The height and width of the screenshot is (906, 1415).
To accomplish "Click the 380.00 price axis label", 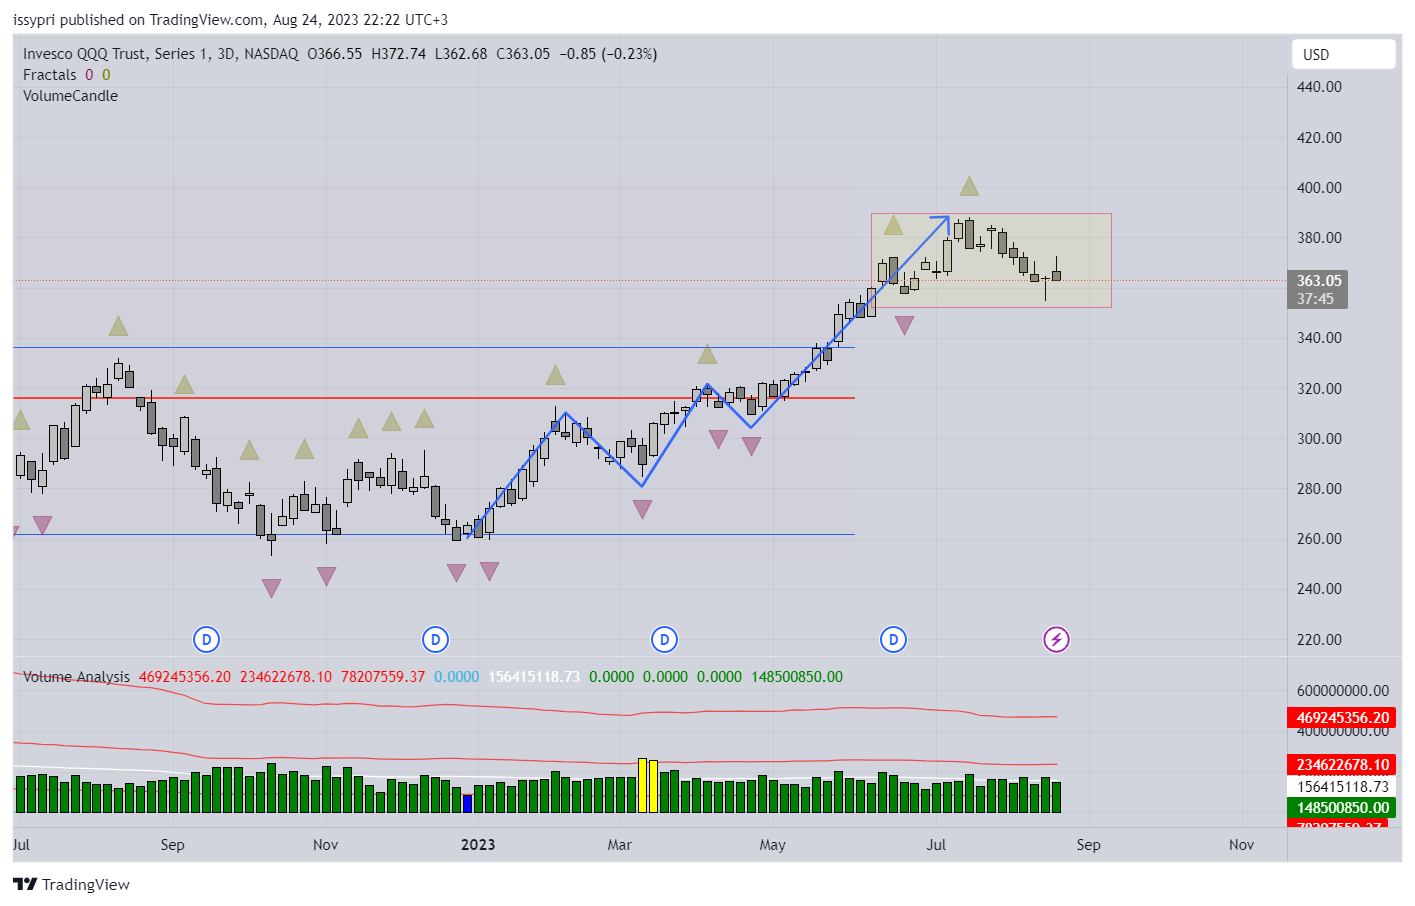I will (1319, 237).
